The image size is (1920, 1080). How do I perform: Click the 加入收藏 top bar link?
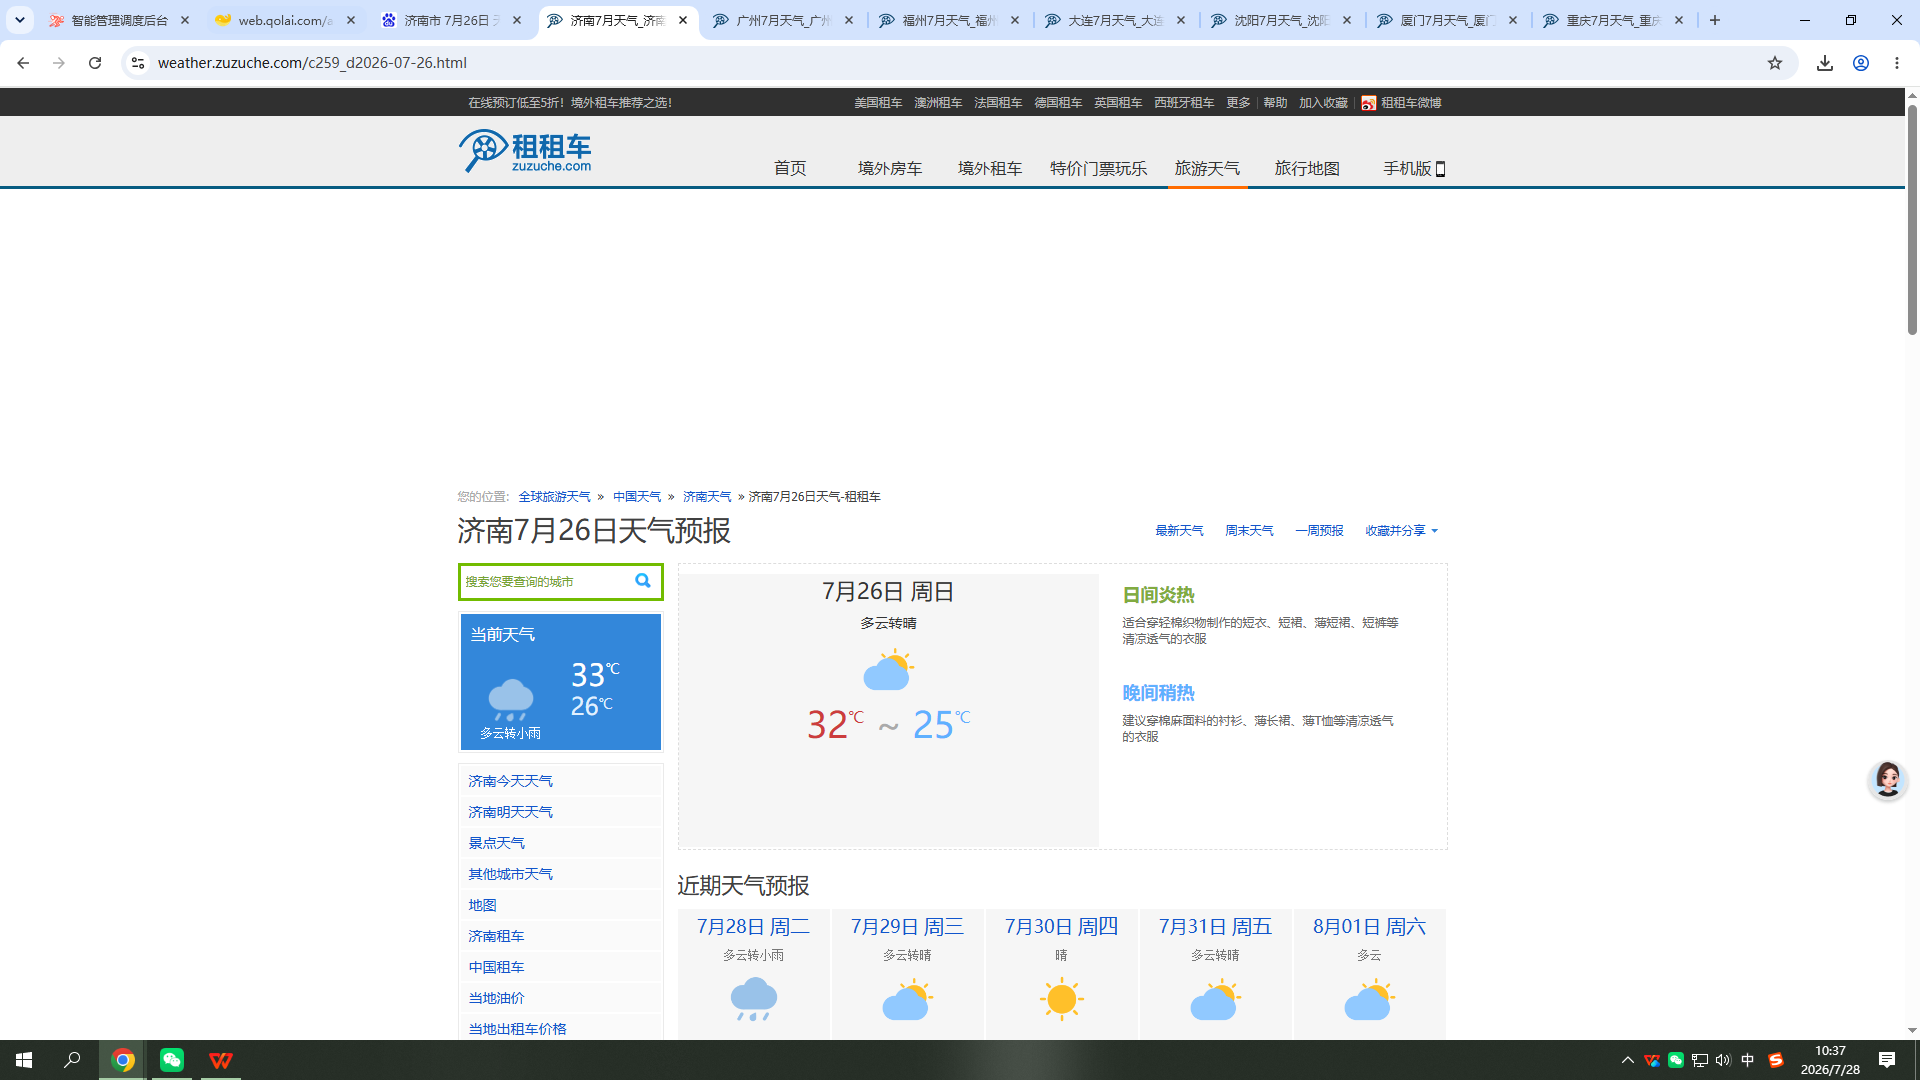click(x=1323, y=103)
